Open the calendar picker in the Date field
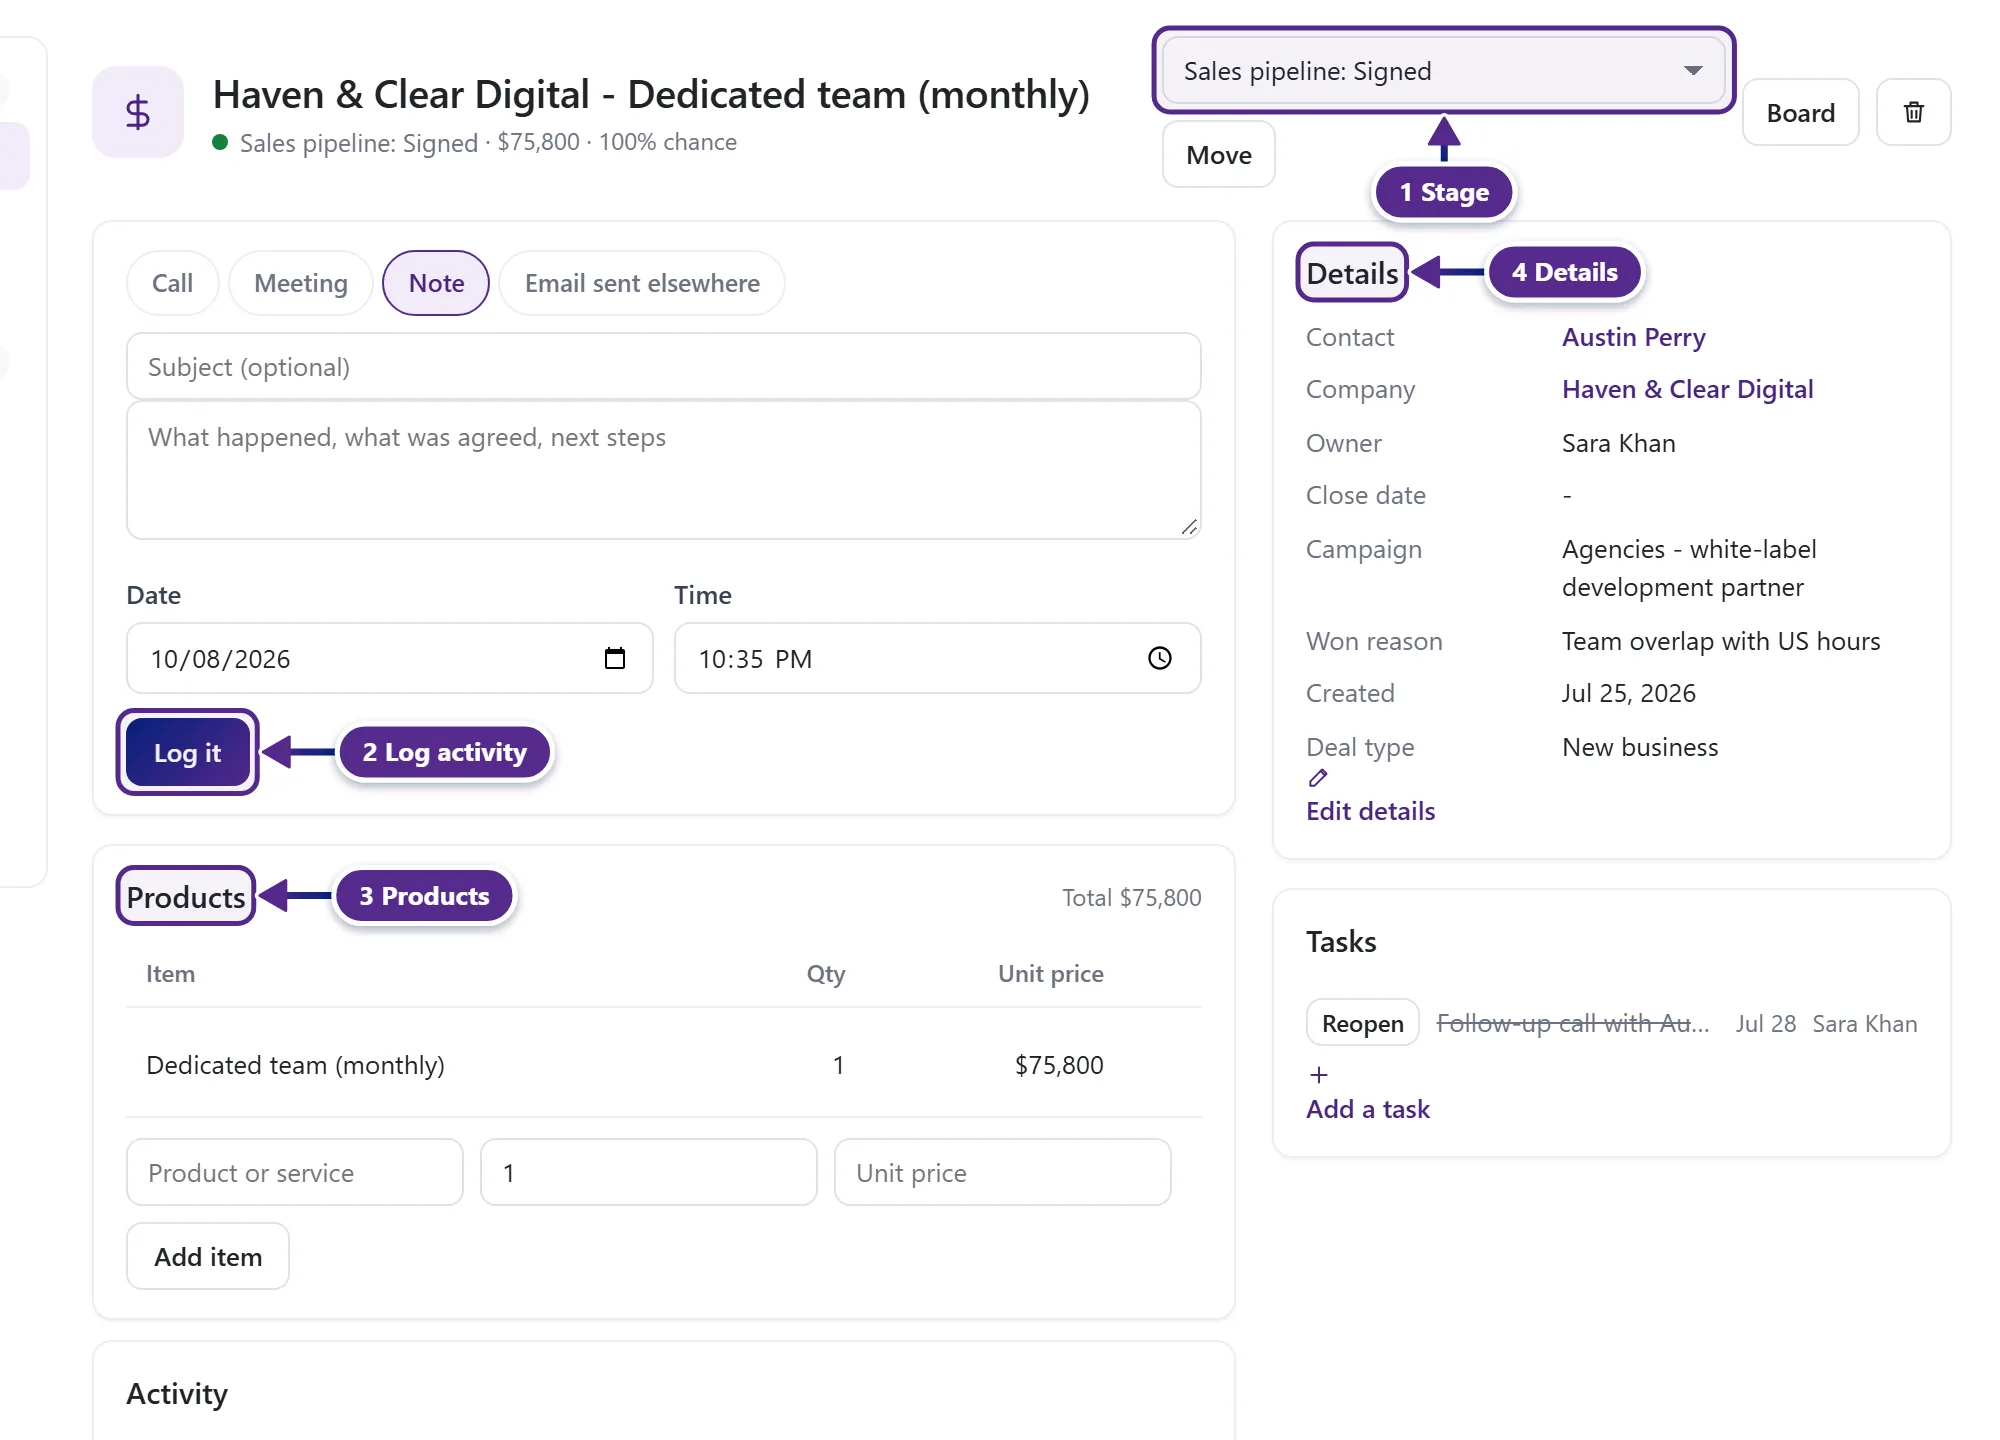This screenshot has height=1440, width=2000. 615,658
